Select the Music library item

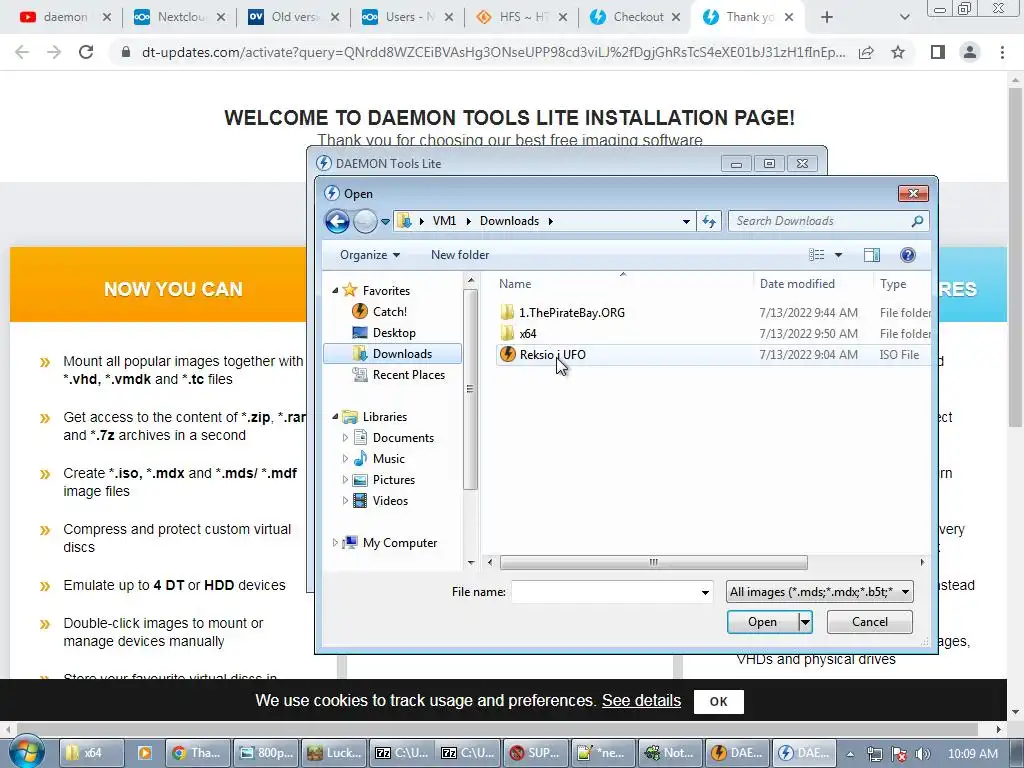point(389,458)
